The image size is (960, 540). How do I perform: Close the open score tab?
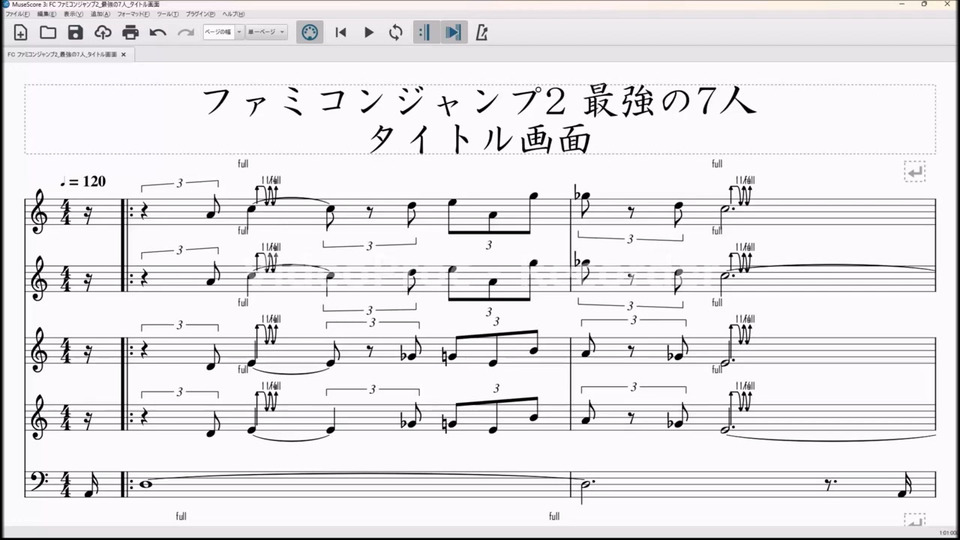pyautogui.click(x=124, y=54)
